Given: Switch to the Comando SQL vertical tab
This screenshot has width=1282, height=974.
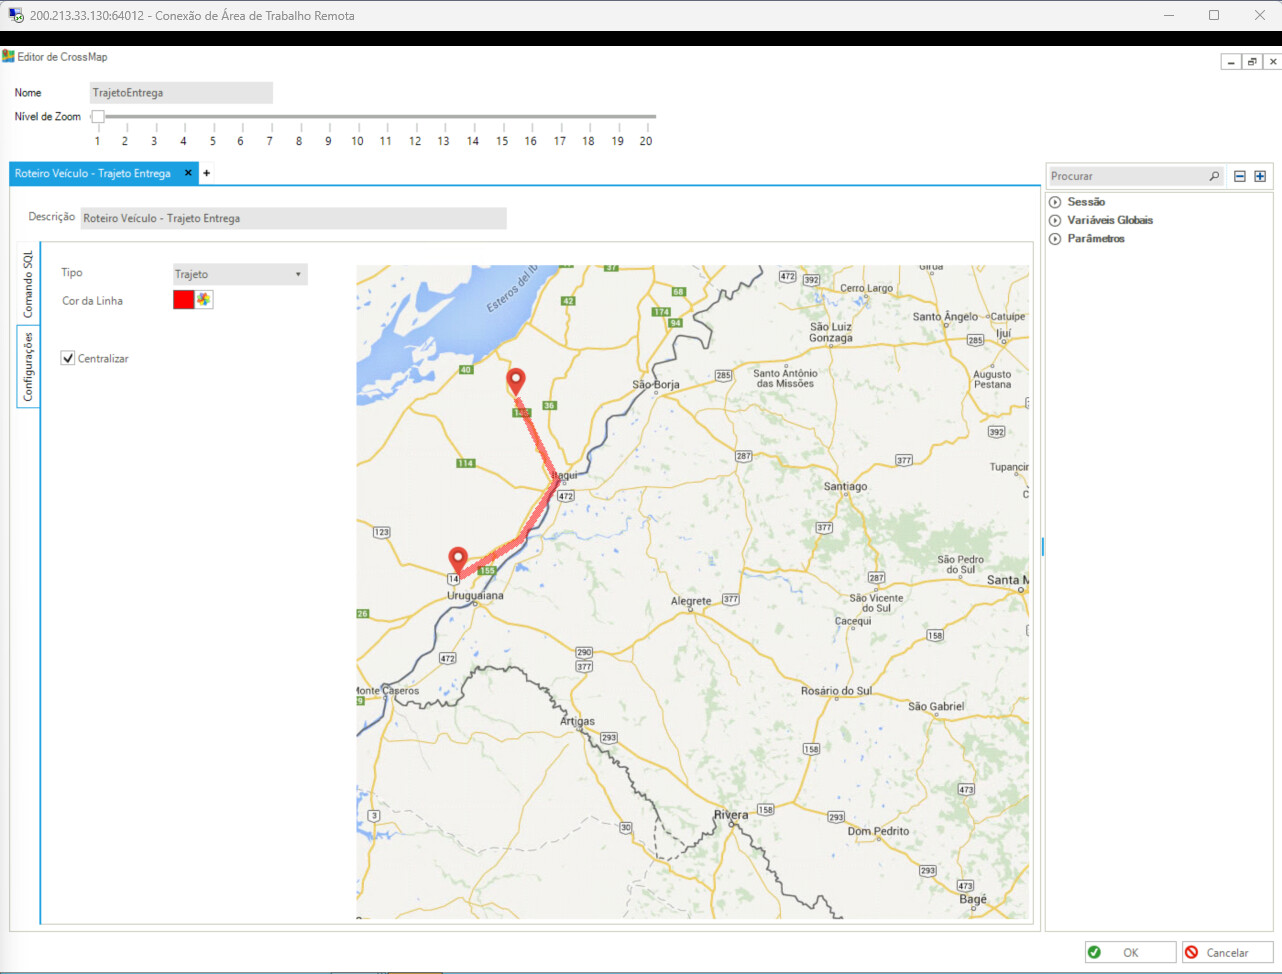Looking at the screenshot, I should (28, 284).
